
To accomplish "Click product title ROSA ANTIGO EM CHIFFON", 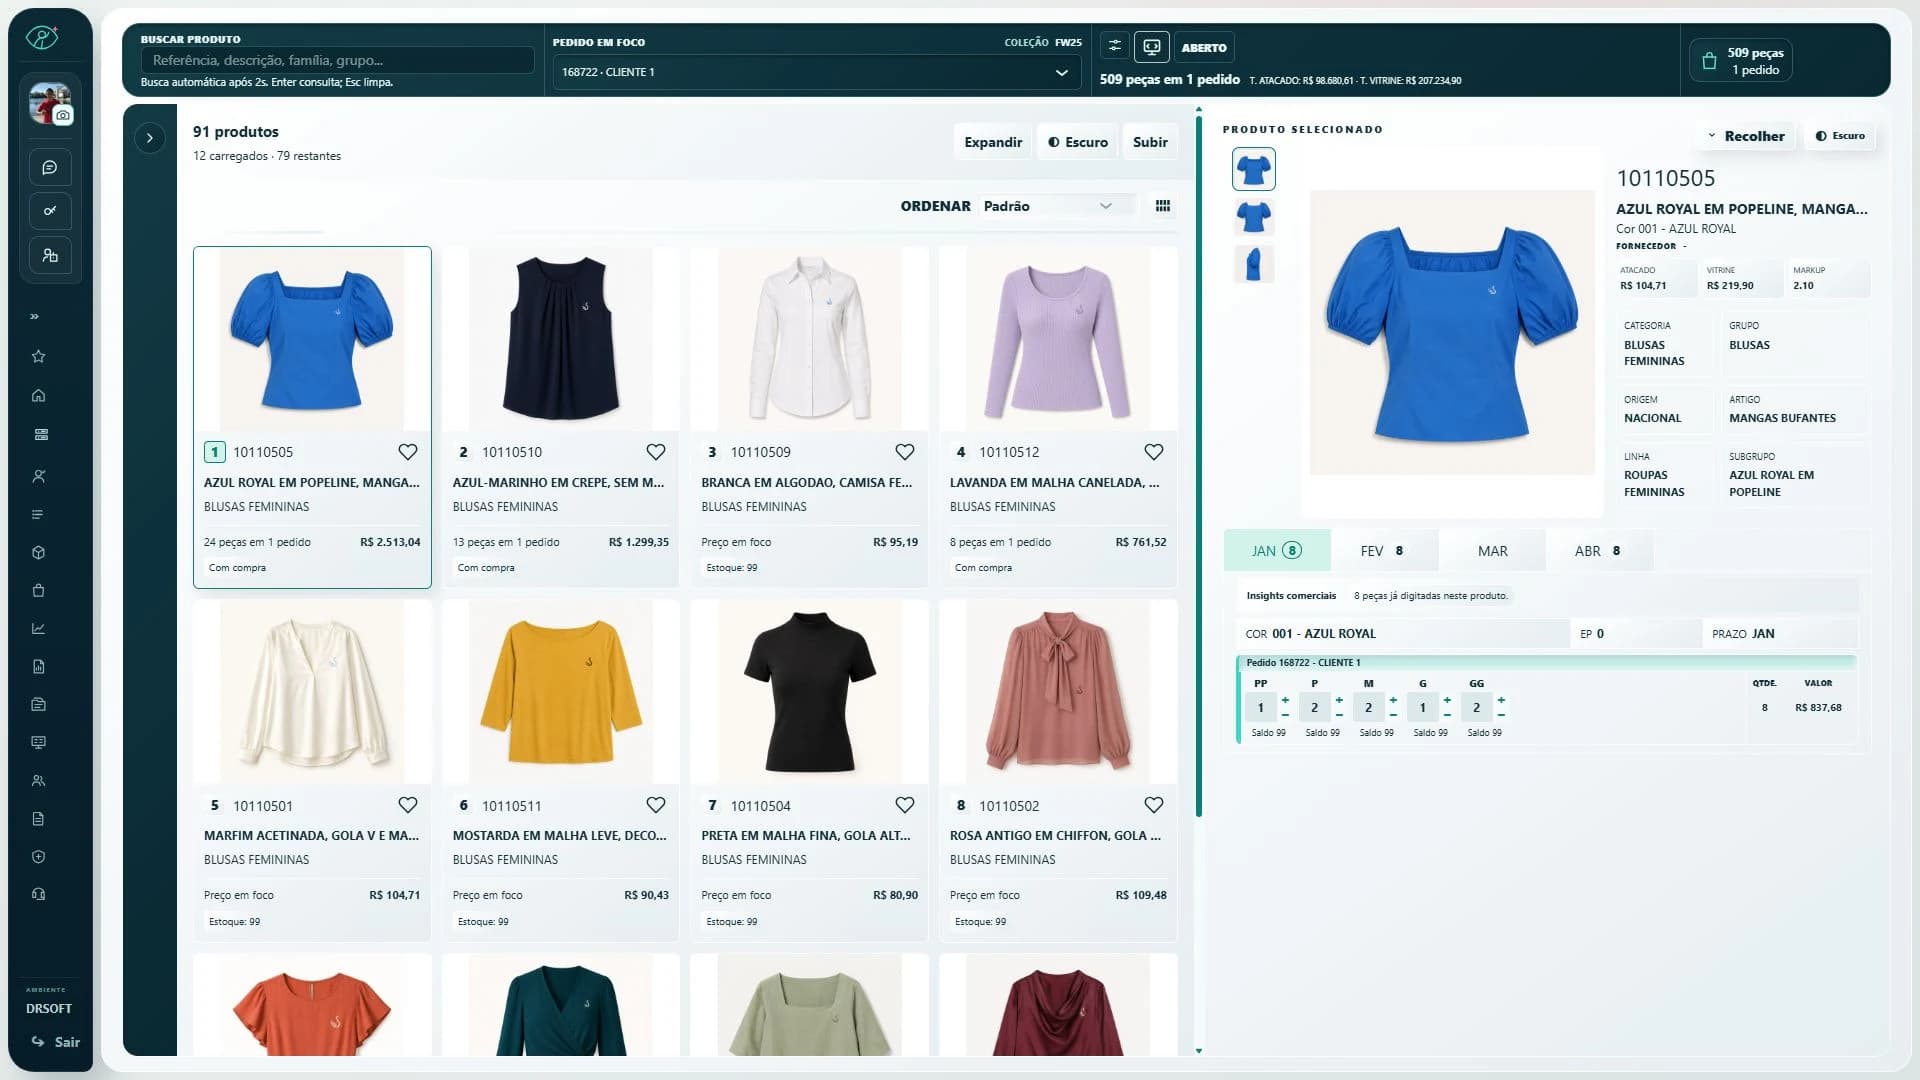I will coord(1055,836).
